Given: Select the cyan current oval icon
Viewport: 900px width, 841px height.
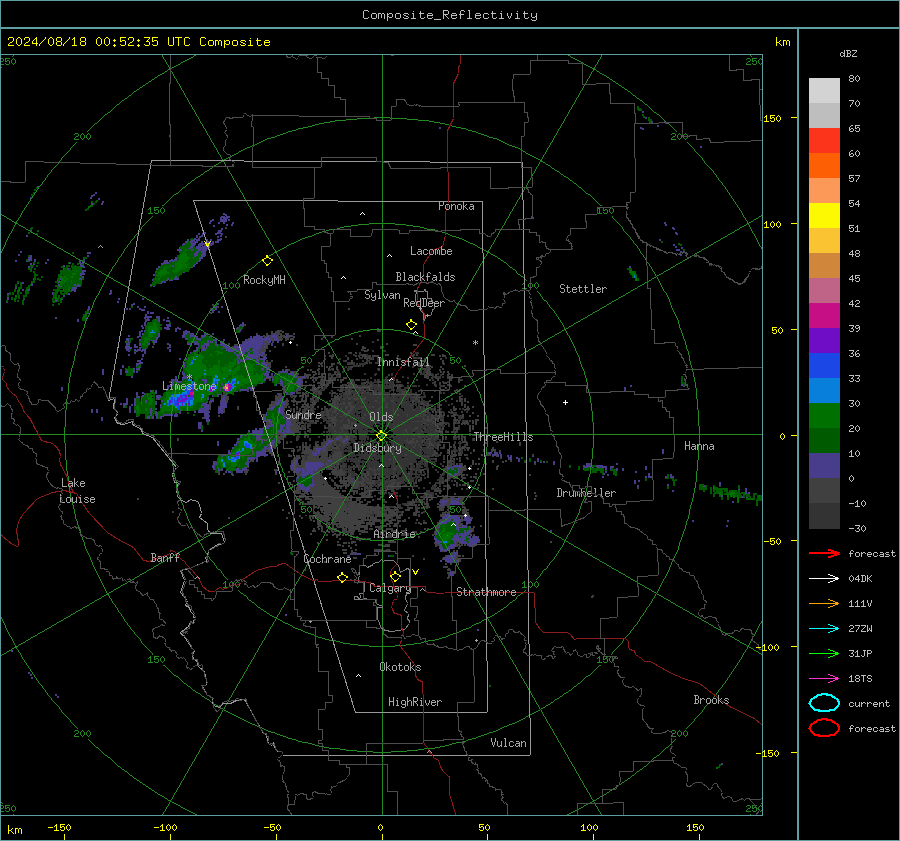Looking at the screenshot, I should coord(824,703).
